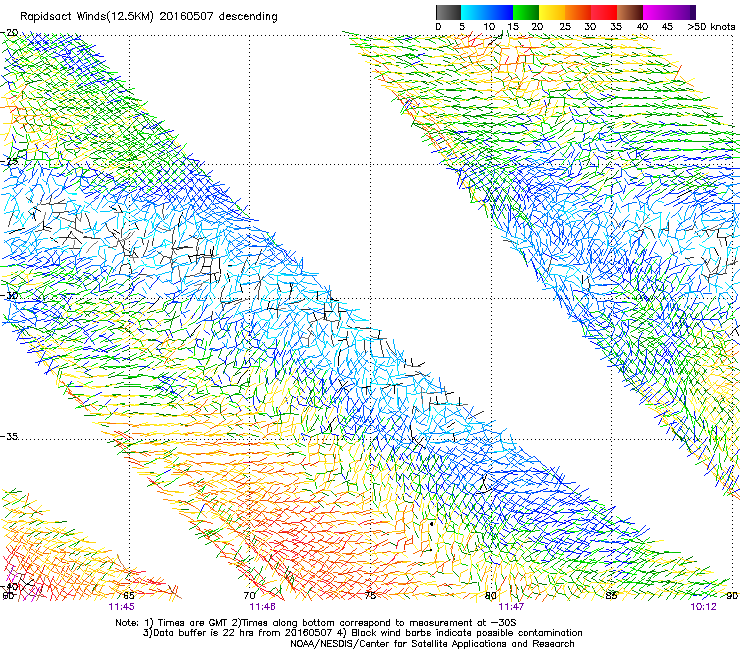Click the NOAA/NESDIS credit line
This screenshot has height=650, width=740.
(x=432, y=644)
